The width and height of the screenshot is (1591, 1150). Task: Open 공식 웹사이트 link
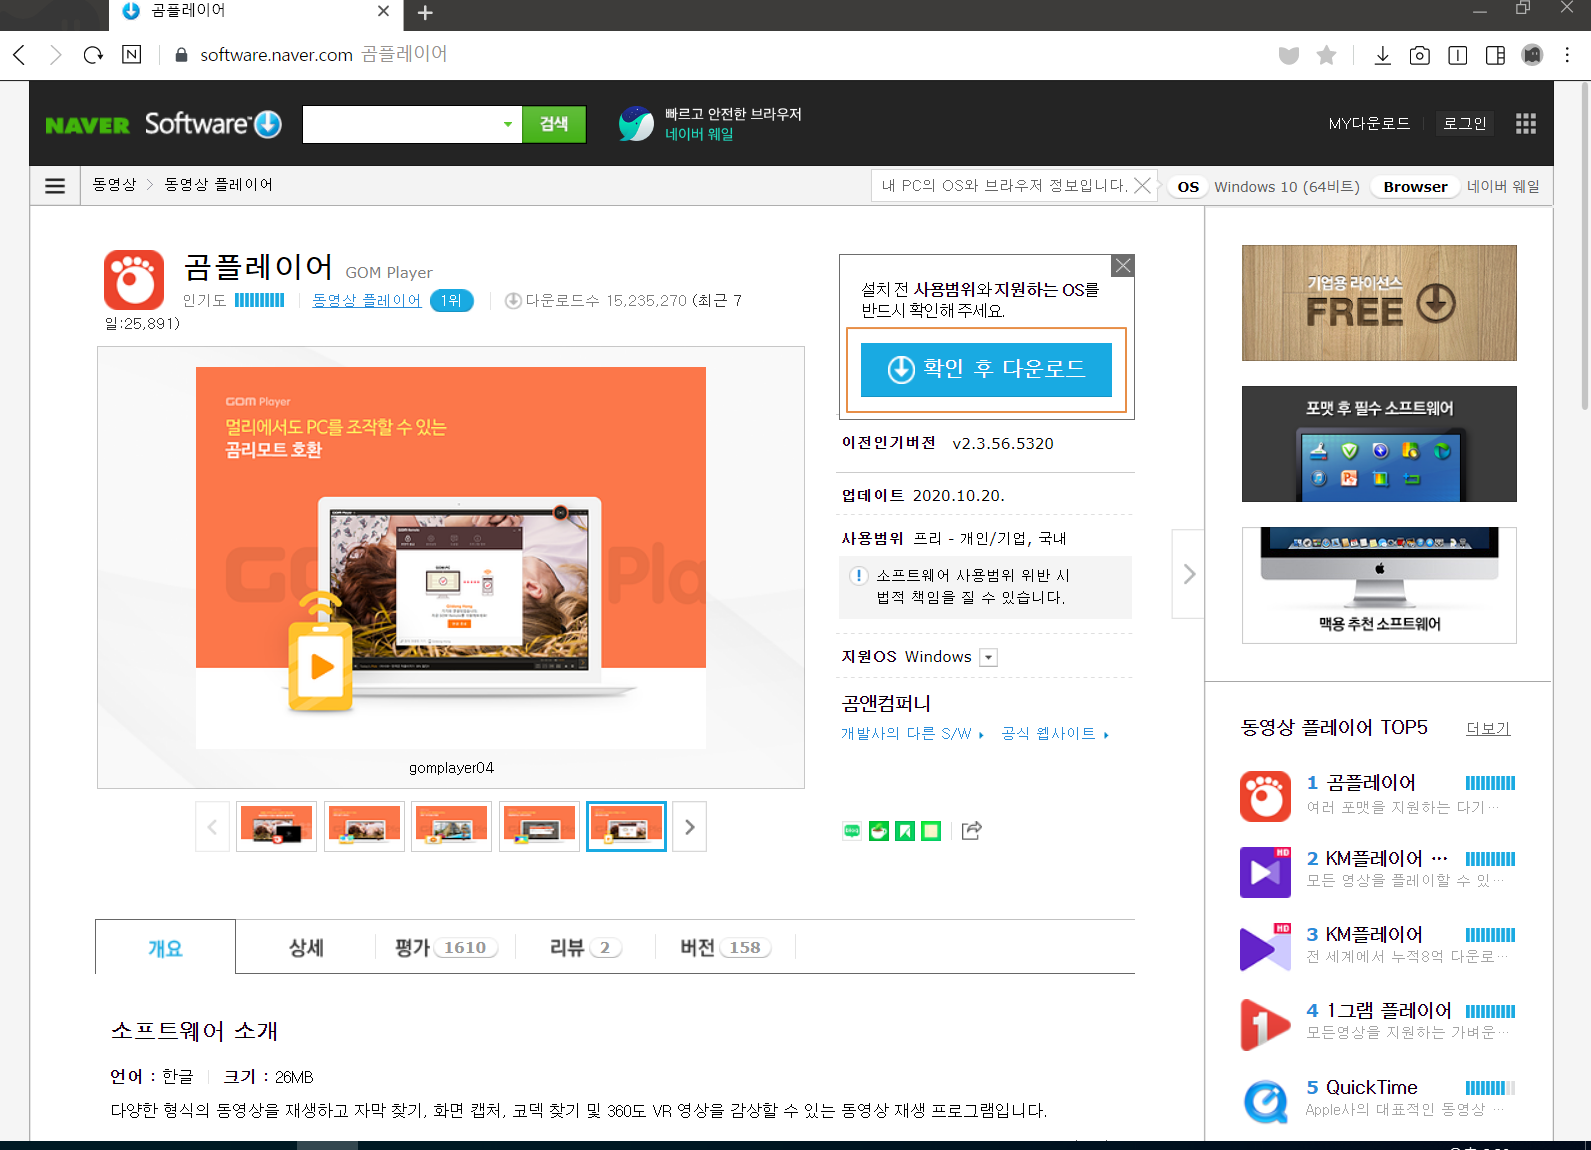point(1055,733)
